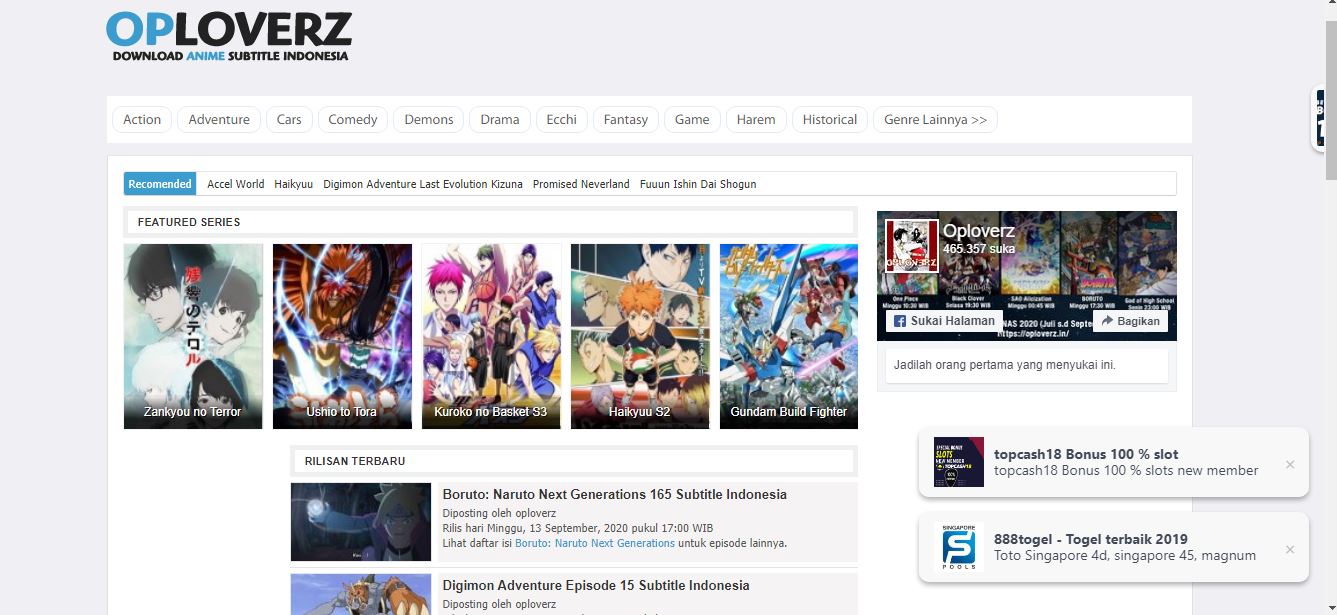Choose the Fantasy genre tag
Image resolution: width=1337 pixels, height=615 pixels.
coord(626,120)
